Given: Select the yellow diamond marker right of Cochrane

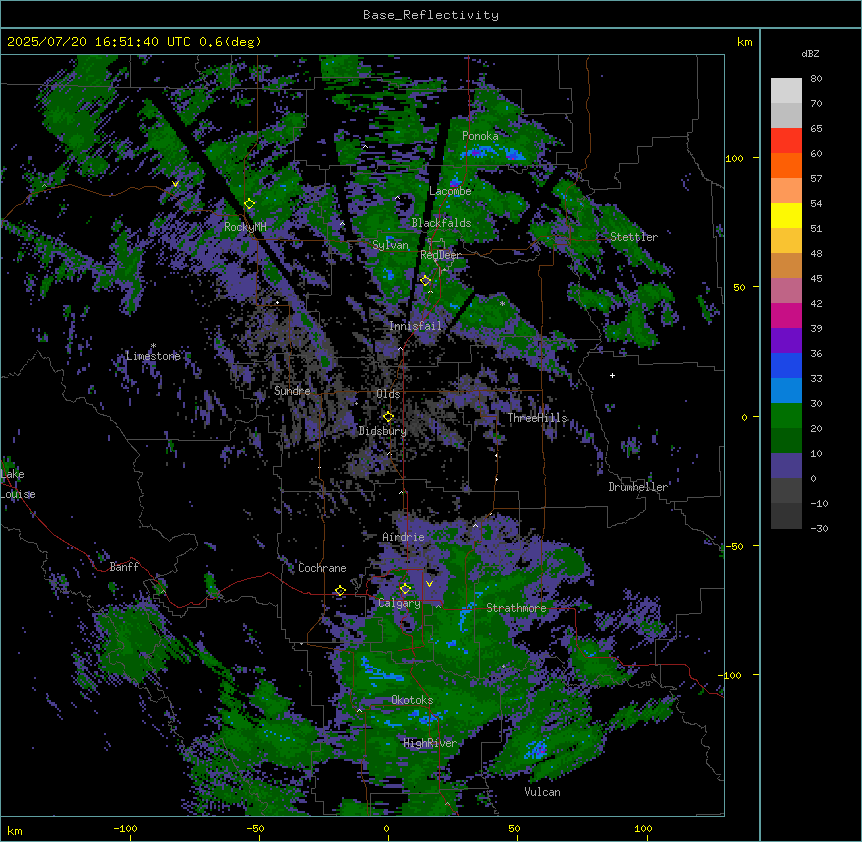Looking at the screenshot, I should (340, 591).
